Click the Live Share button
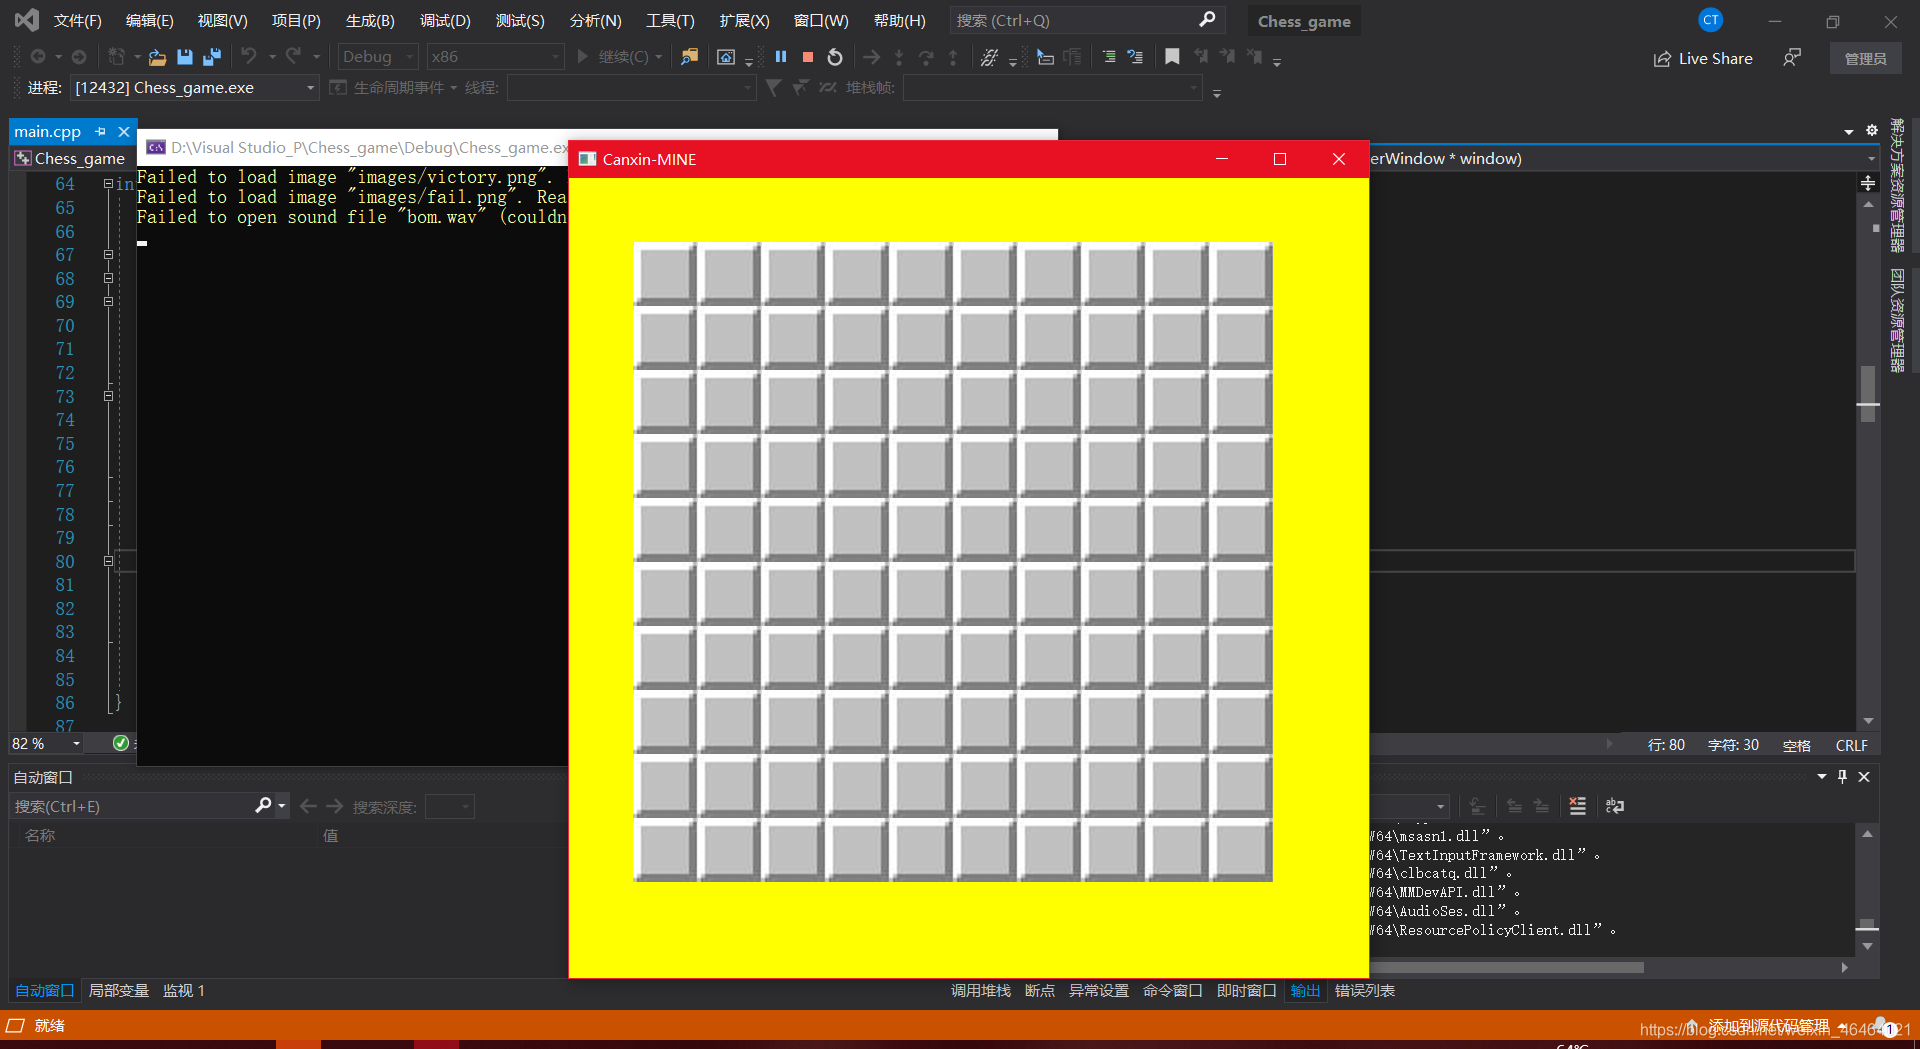Screen dimensions: 1920x1049 1702,58
